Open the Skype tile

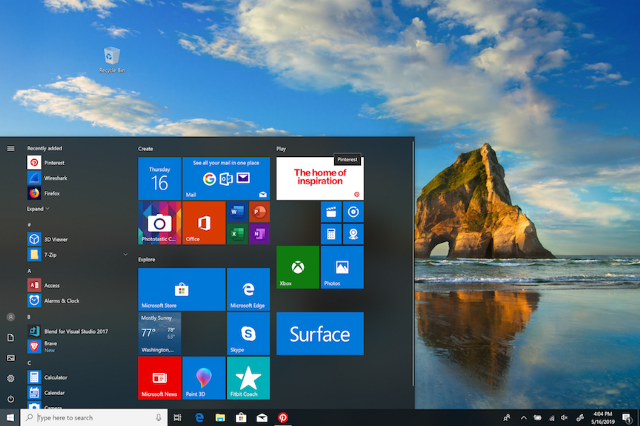[249, 333]
